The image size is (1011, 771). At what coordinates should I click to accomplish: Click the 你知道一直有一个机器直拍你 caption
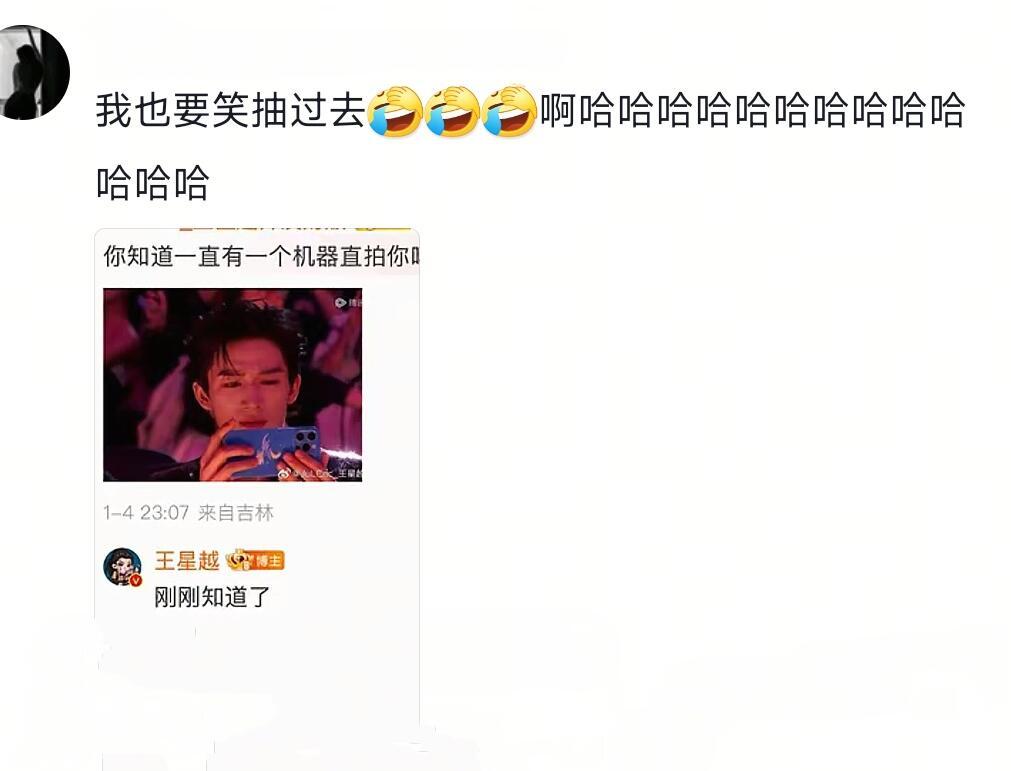coord(261,256)
